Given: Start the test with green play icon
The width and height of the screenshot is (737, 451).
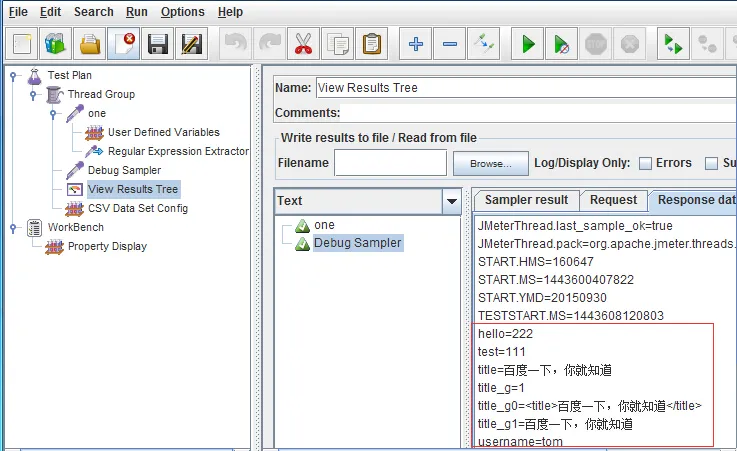Looking at the screenshot, I should [527, 44].
